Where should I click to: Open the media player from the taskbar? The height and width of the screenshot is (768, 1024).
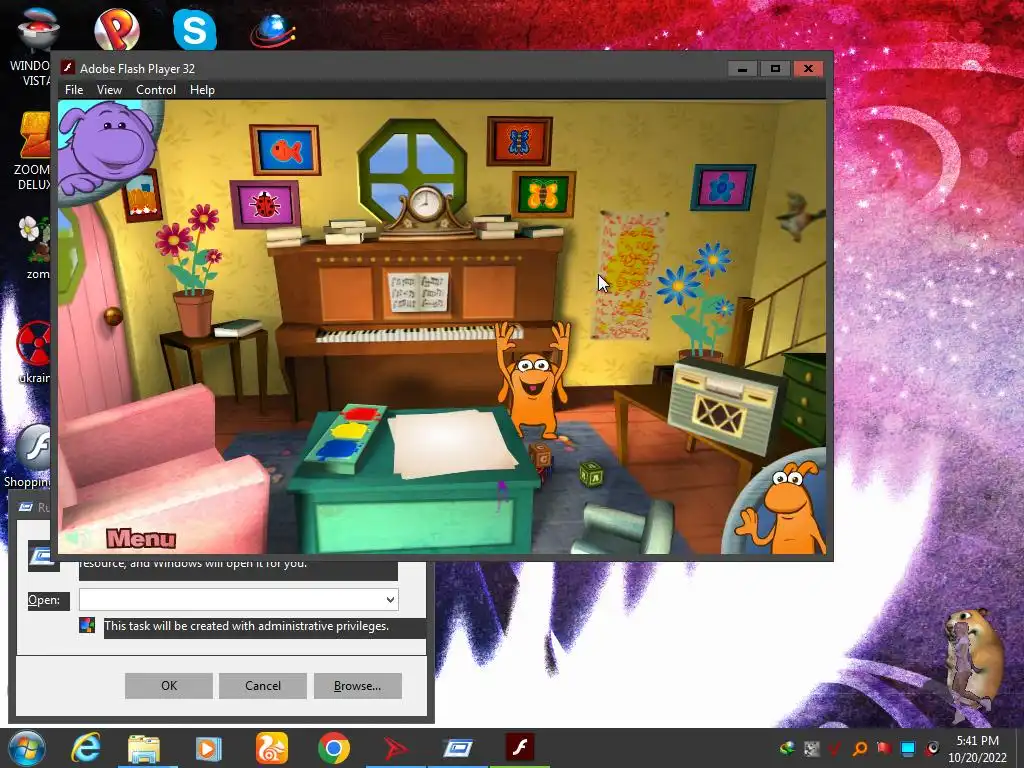click(208, 748)
